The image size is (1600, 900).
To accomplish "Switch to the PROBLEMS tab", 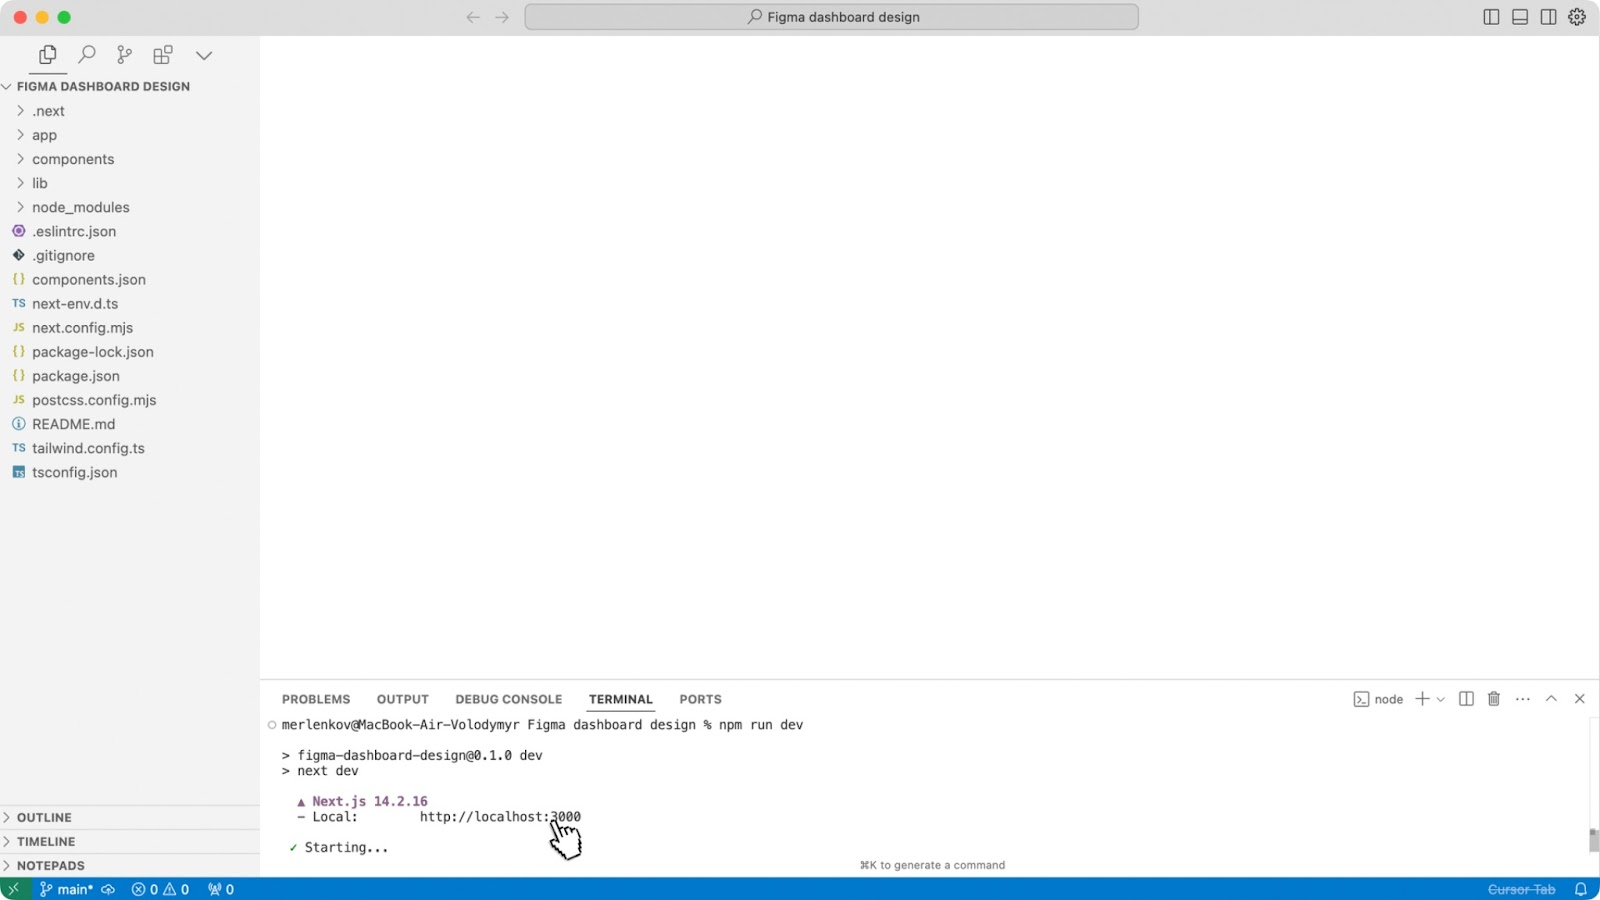I will click(x=316, y=699).
